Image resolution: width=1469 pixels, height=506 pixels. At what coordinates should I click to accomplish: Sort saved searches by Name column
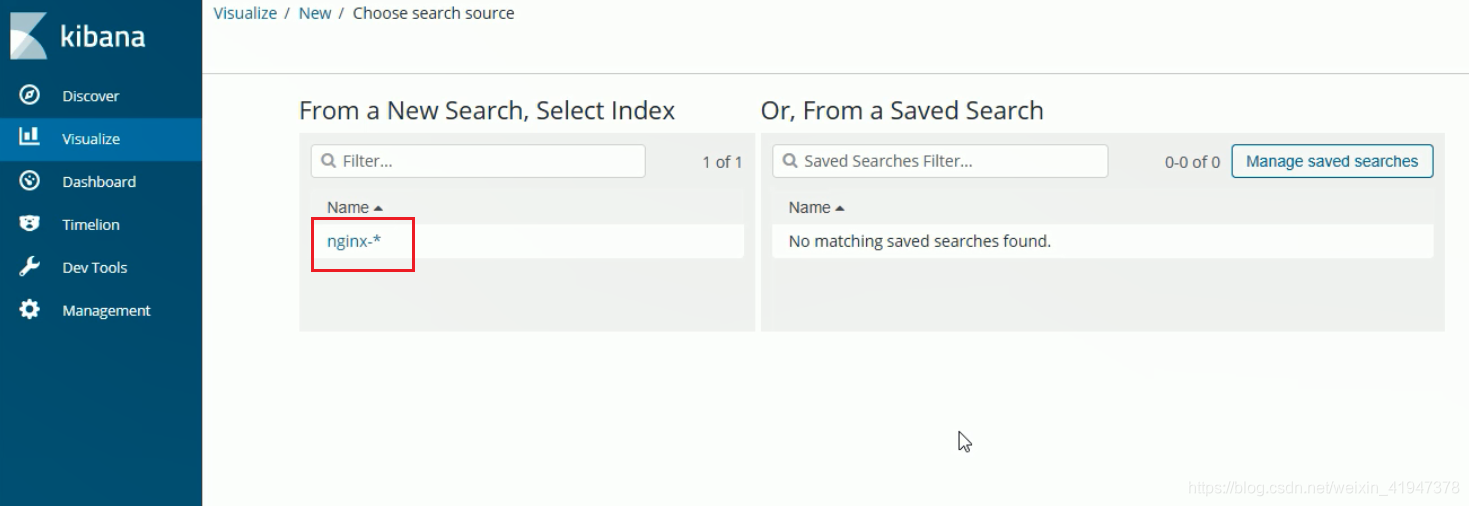tap(816, 207)
